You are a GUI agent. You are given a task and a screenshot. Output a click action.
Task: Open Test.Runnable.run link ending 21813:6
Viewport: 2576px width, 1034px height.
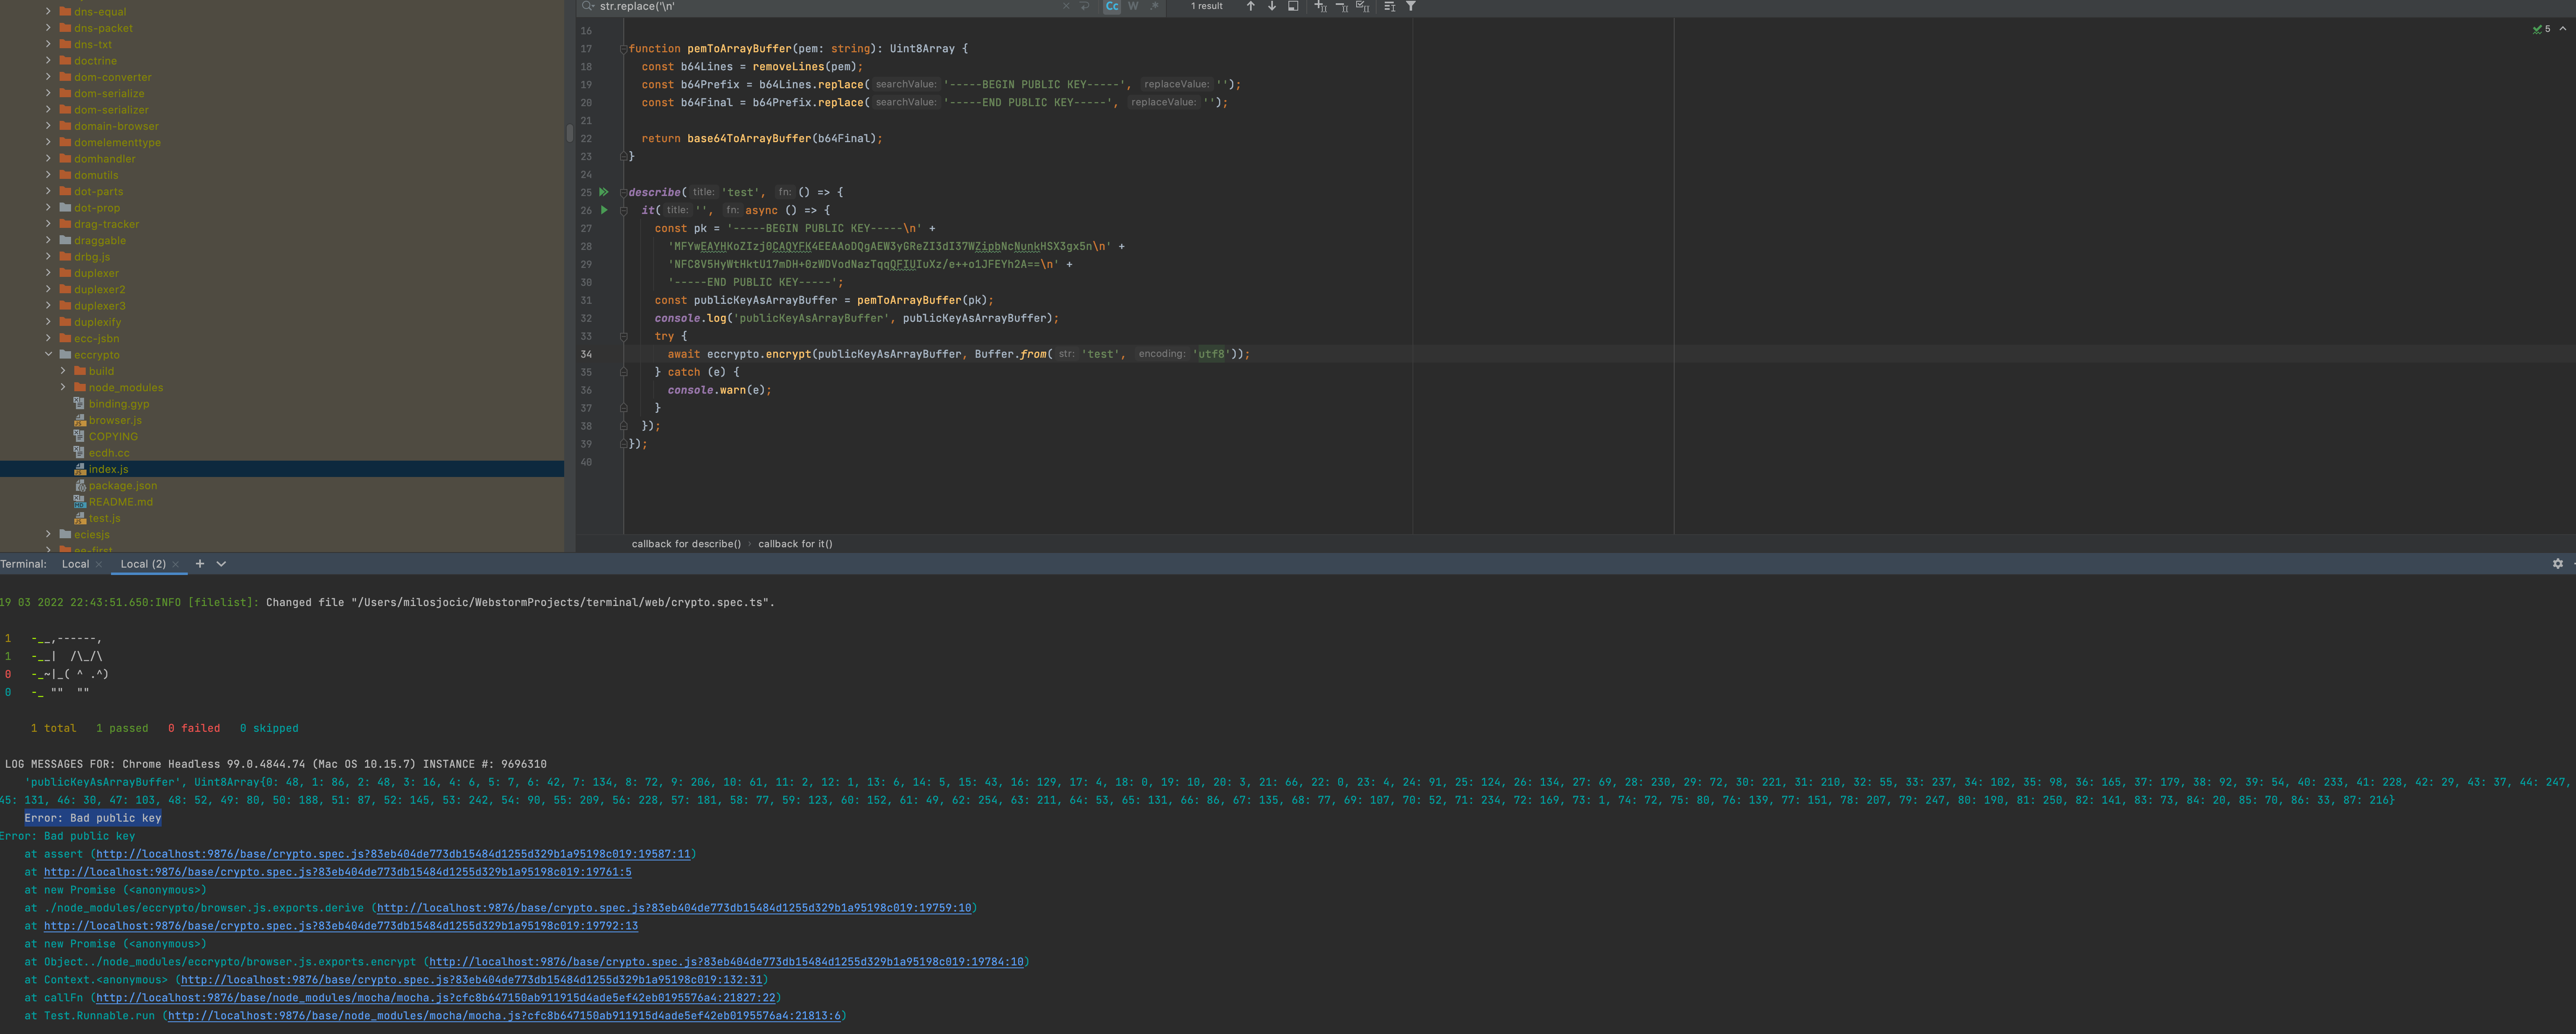coord(504,1016)
